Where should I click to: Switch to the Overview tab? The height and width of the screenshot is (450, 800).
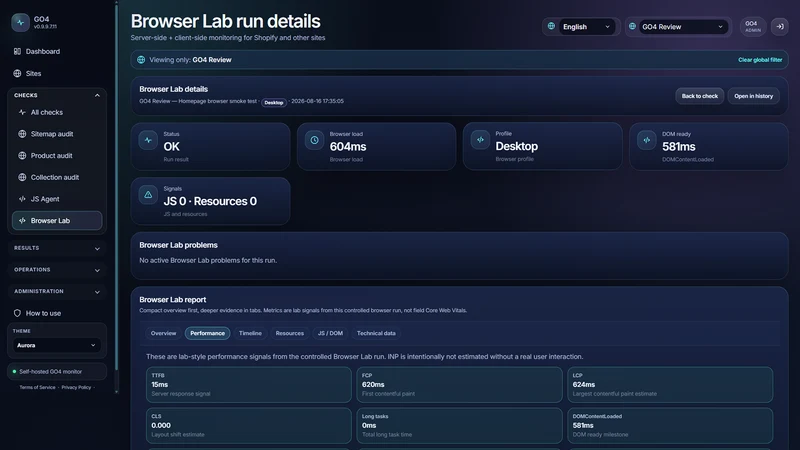click(163, 333)
